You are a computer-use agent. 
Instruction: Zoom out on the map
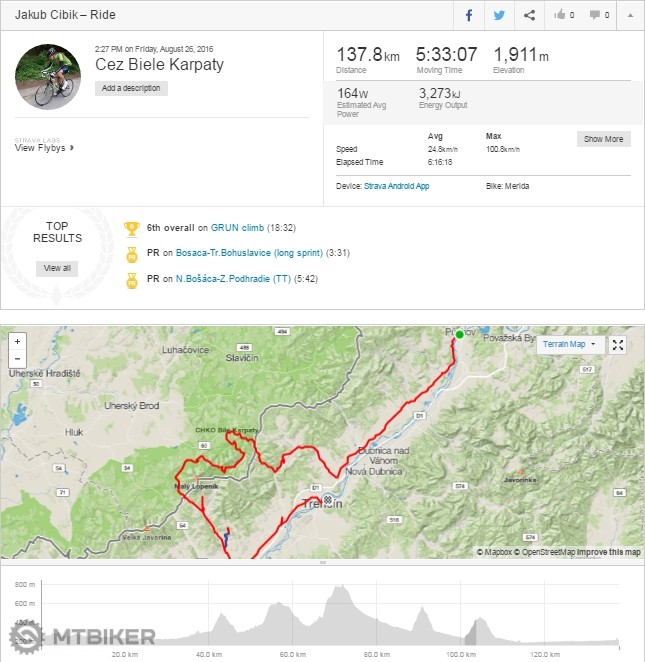coord(17,359)
